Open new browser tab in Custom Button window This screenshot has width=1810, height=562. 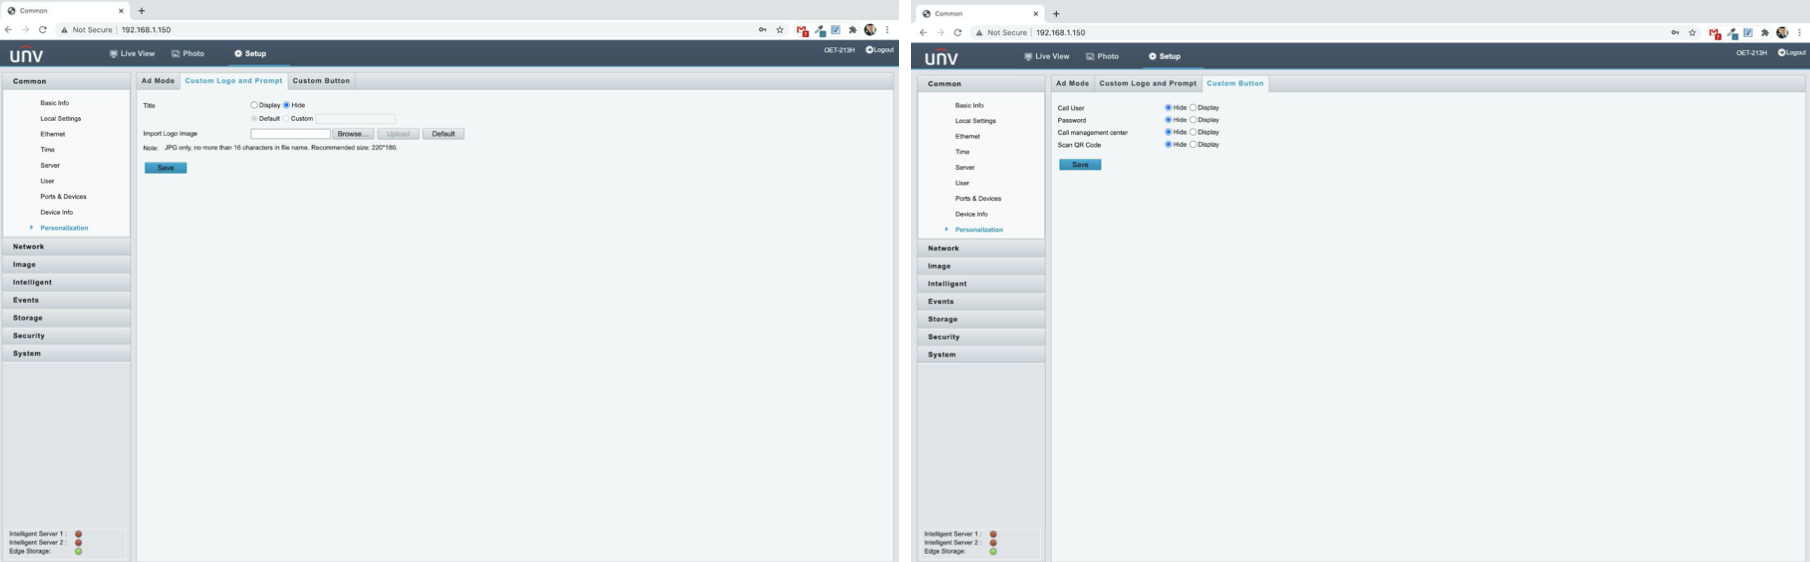click(1056, 14)
